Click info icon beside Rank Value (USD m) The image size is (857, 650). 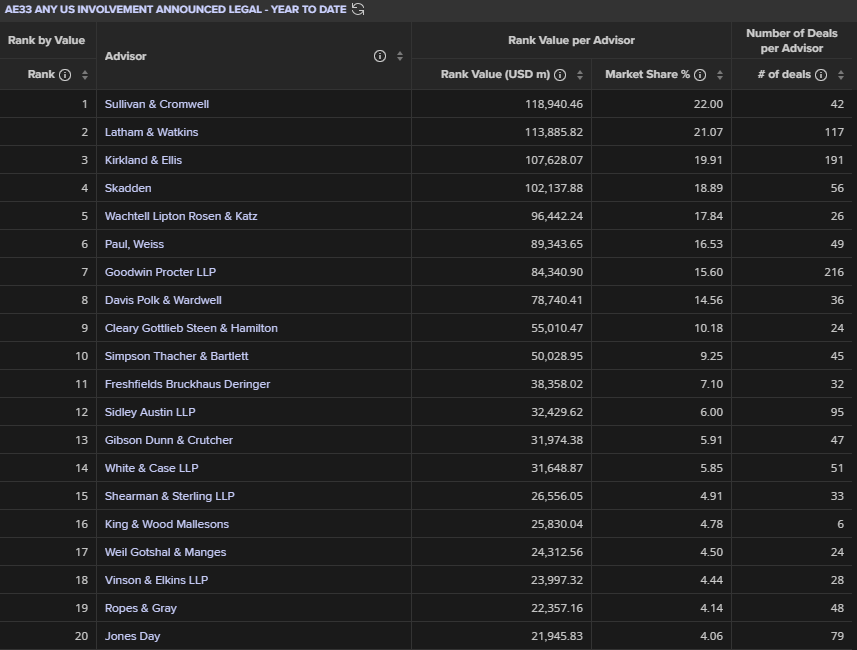tap(560, 75)
